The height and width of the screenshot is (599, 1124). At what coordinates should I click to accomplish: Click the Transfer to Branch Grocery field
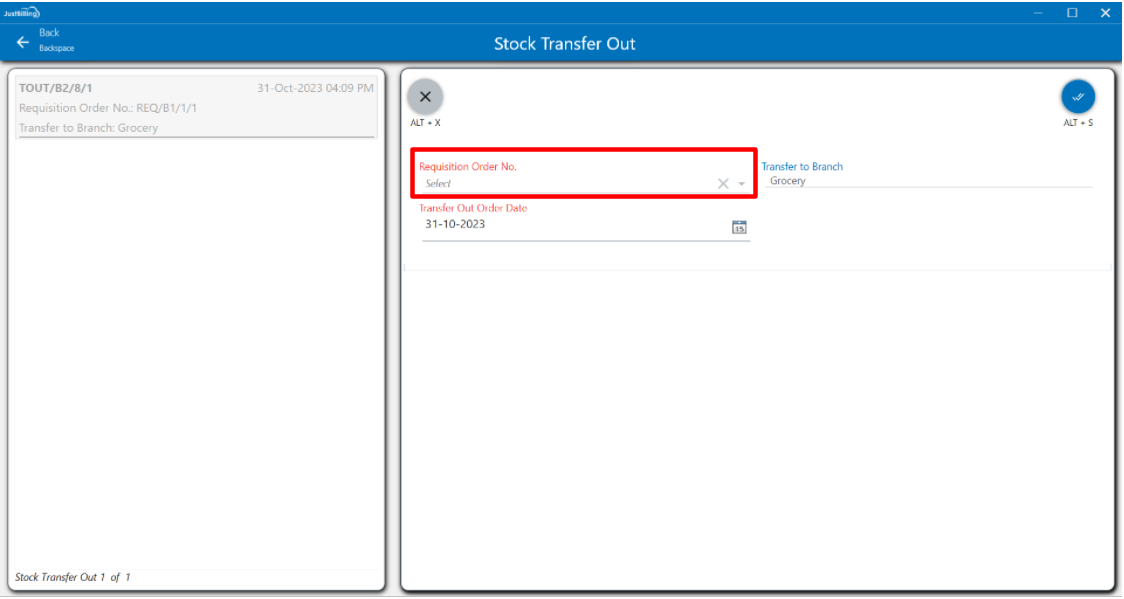click(925, 181)
